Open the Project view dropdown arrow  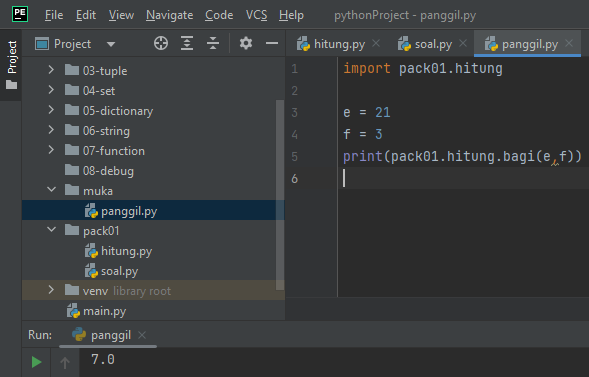coord(110,44)
